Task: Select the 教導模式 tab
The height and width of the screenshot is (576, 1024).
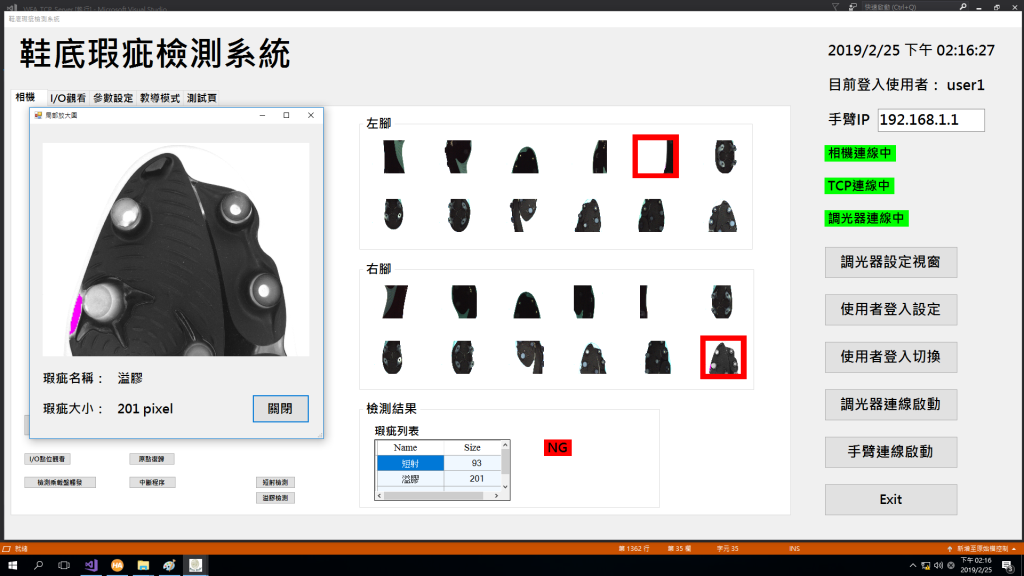Action: (160, 98)
